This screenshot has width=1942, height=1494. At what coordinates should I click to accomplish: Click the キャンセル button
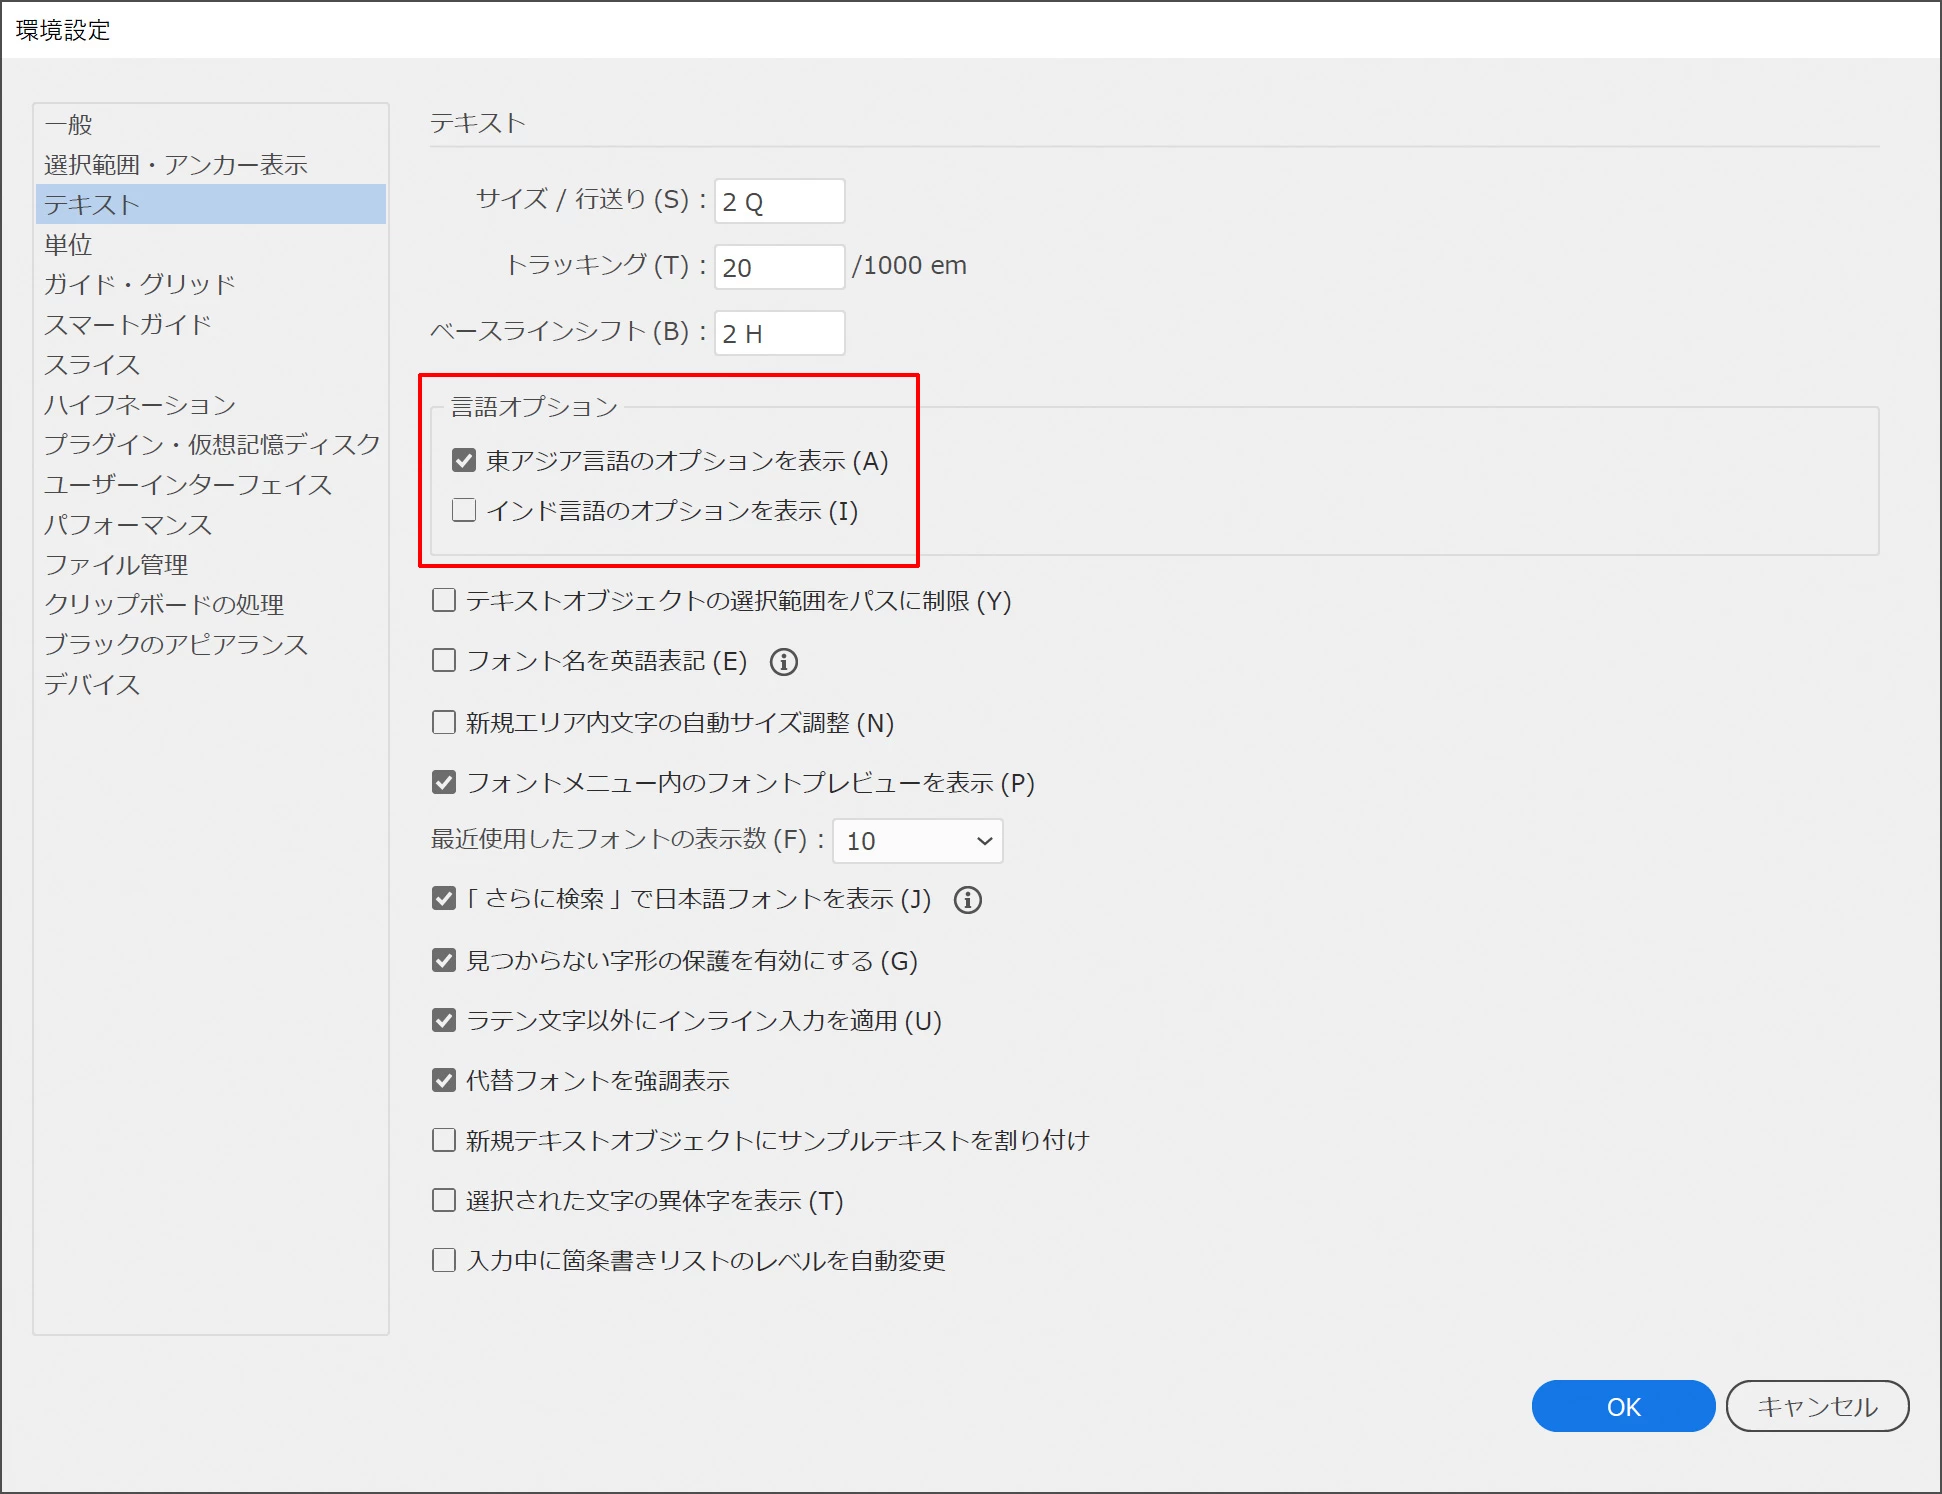(1816, 1406)
